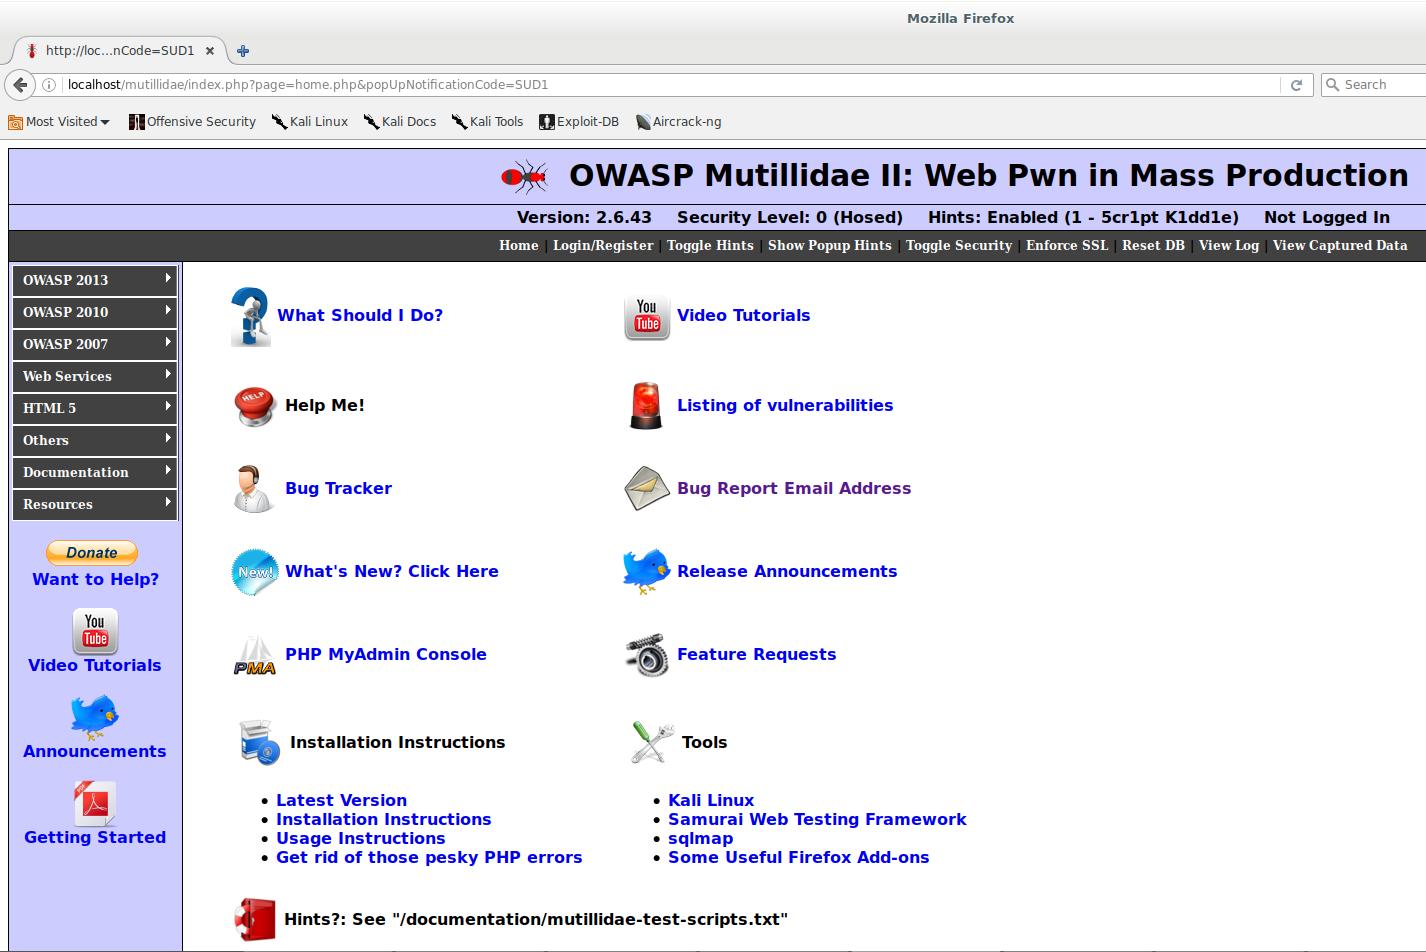The height and width of the screenshot is (952, 1426).
Task: Click the envelope icon for Bug Report Email Address
Action: click(x=646, y=489)
